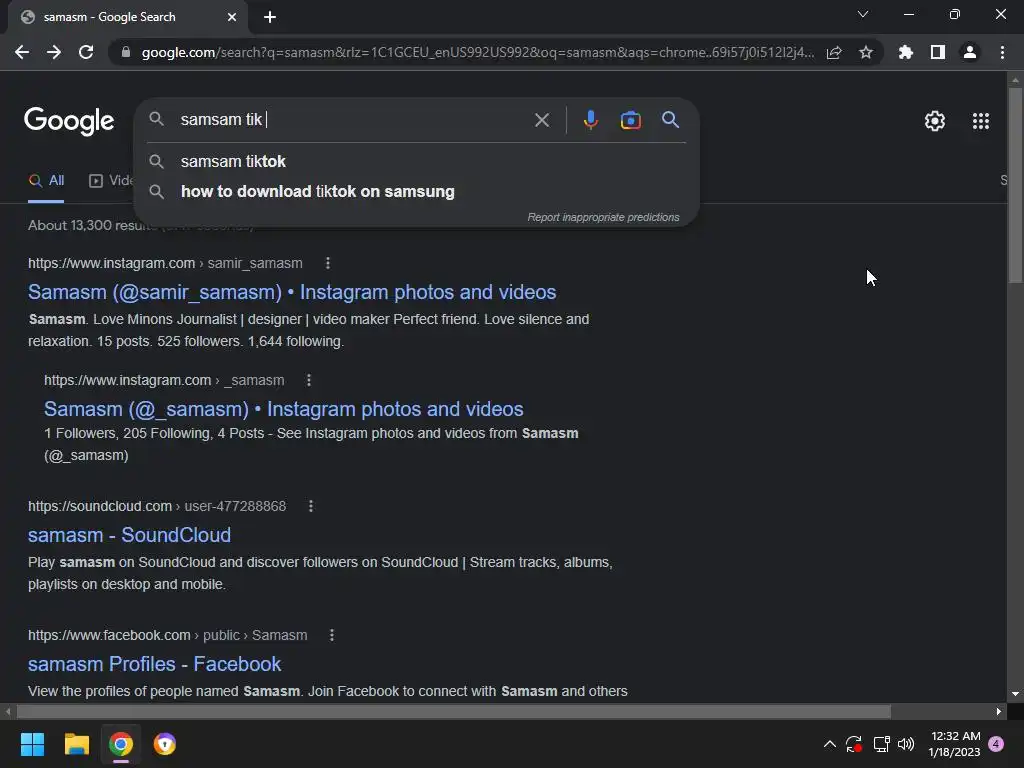Image resolution: width=1024 pixels, height=768 pixels.
Task: Go back to the previous page
Action: 22,52
